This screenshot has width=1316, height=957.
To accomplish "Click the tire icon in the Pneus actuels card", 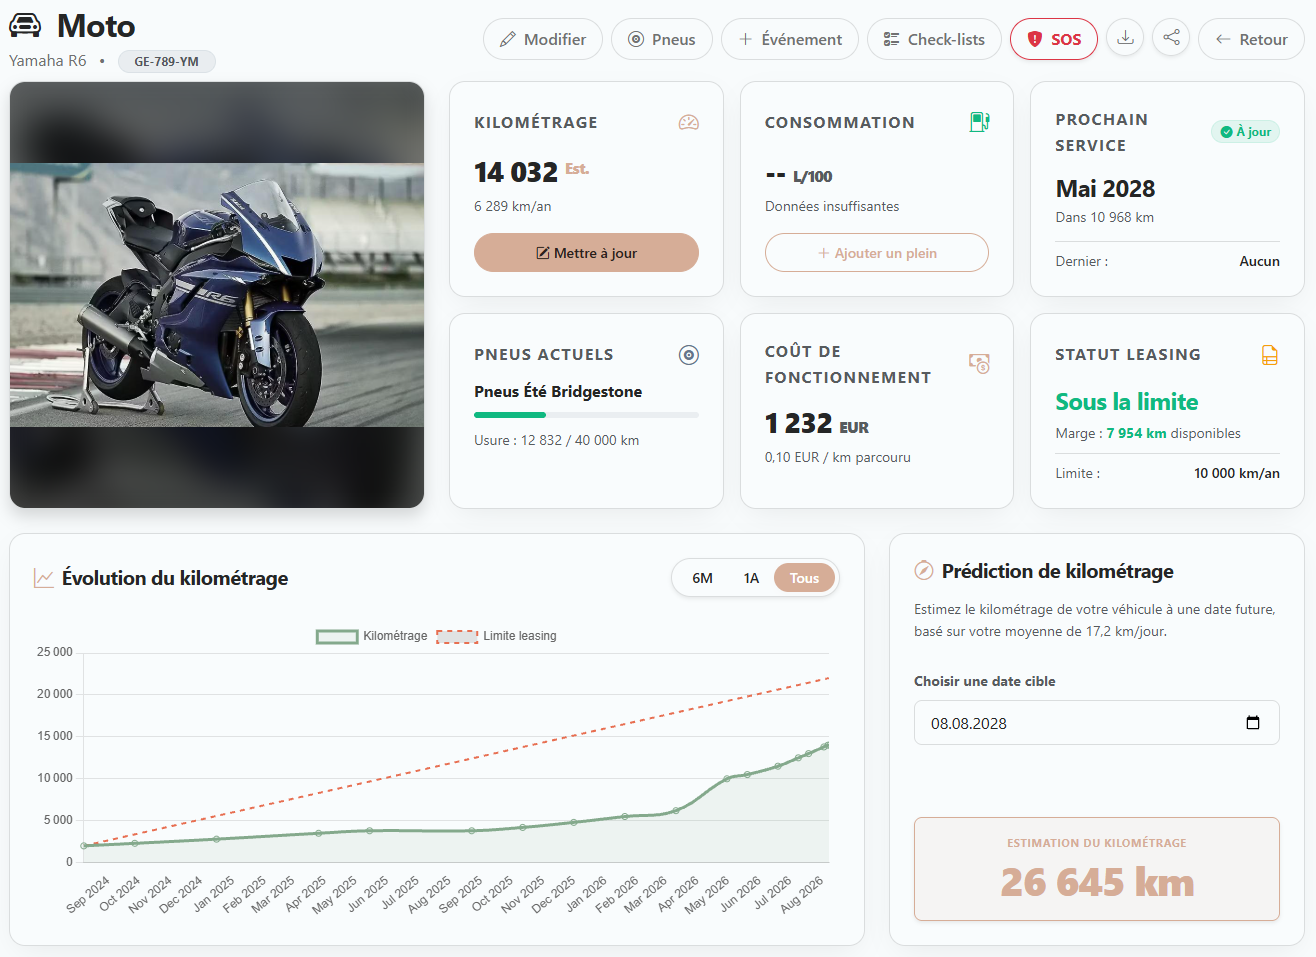I will click(689, 355).
